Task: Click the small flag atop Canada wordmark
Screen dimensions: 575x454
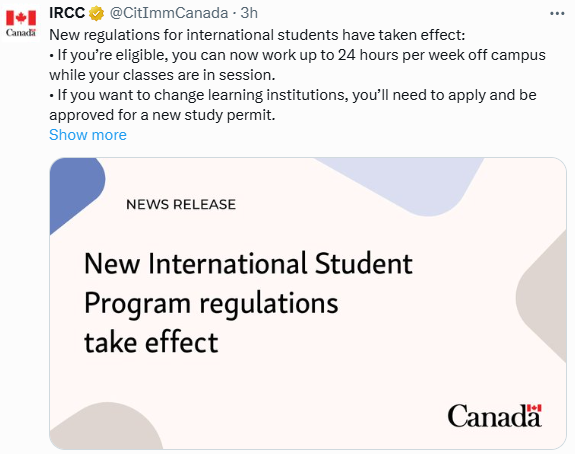Action: [x=535, y=408]
